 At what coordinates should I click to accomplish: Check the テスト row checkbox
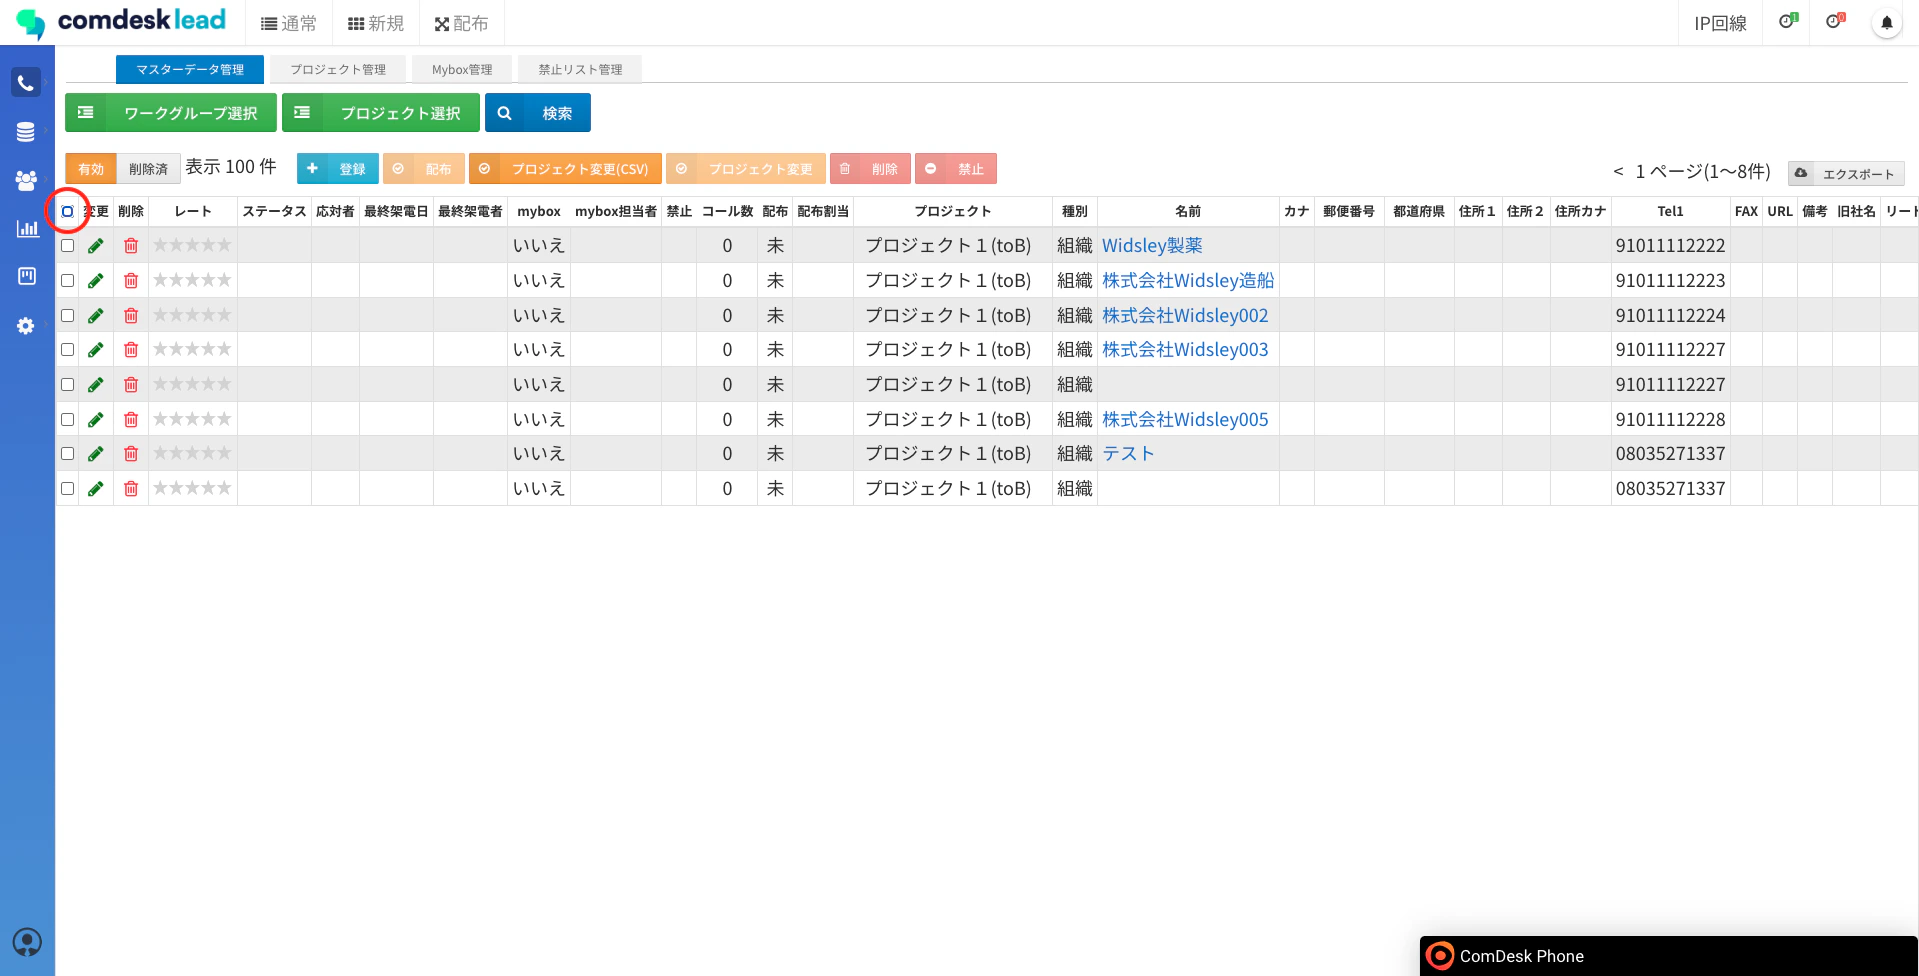[x=68, y=454]
